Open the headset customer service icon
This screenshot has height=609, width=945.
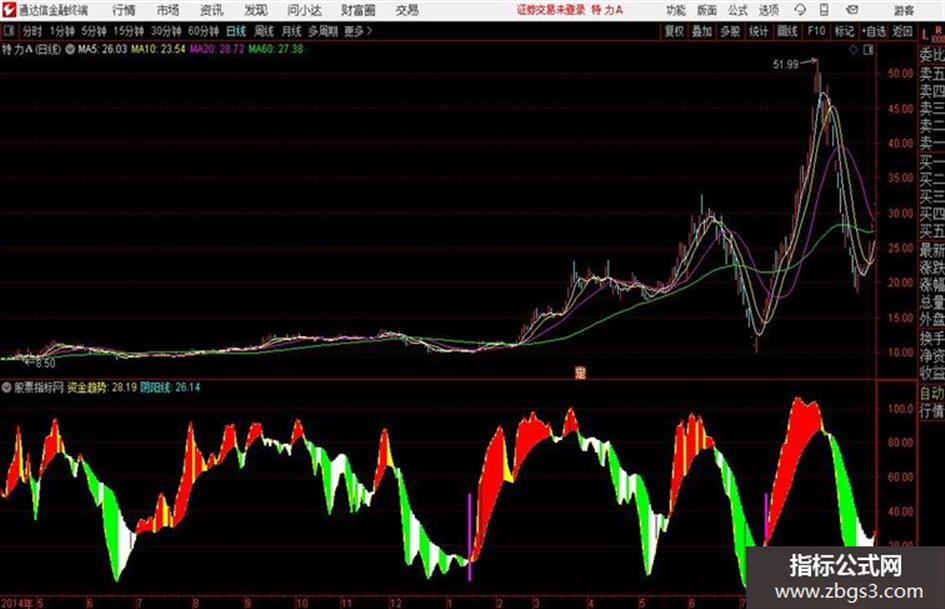point(800,10)
